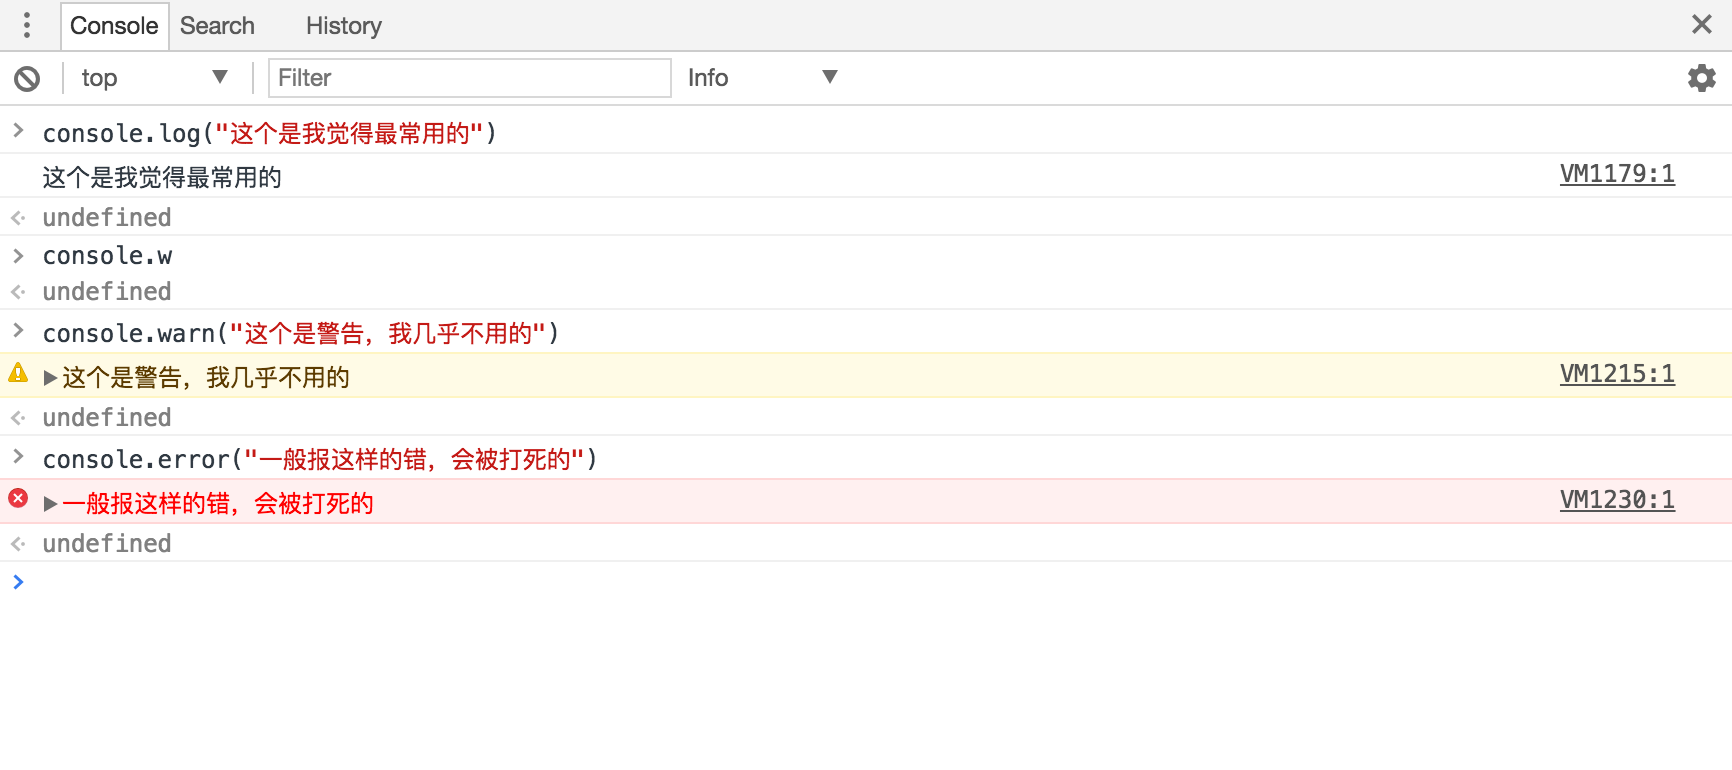Click the red error circle icon
Screen dimensions: 1732x770
coord(18,498)
